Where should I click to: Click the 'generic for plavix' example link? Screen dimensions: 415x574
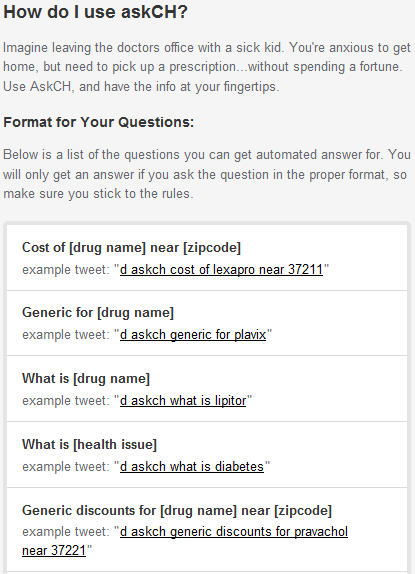point(193,335)
